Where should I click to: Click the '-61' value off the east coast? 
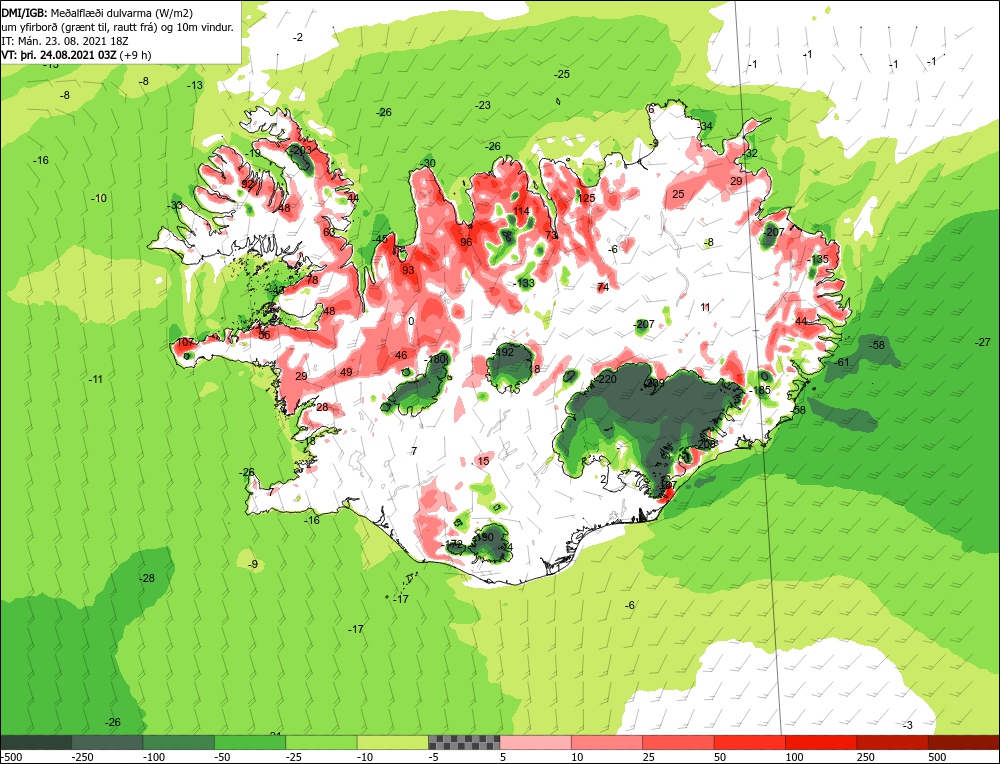click(842, 362)
